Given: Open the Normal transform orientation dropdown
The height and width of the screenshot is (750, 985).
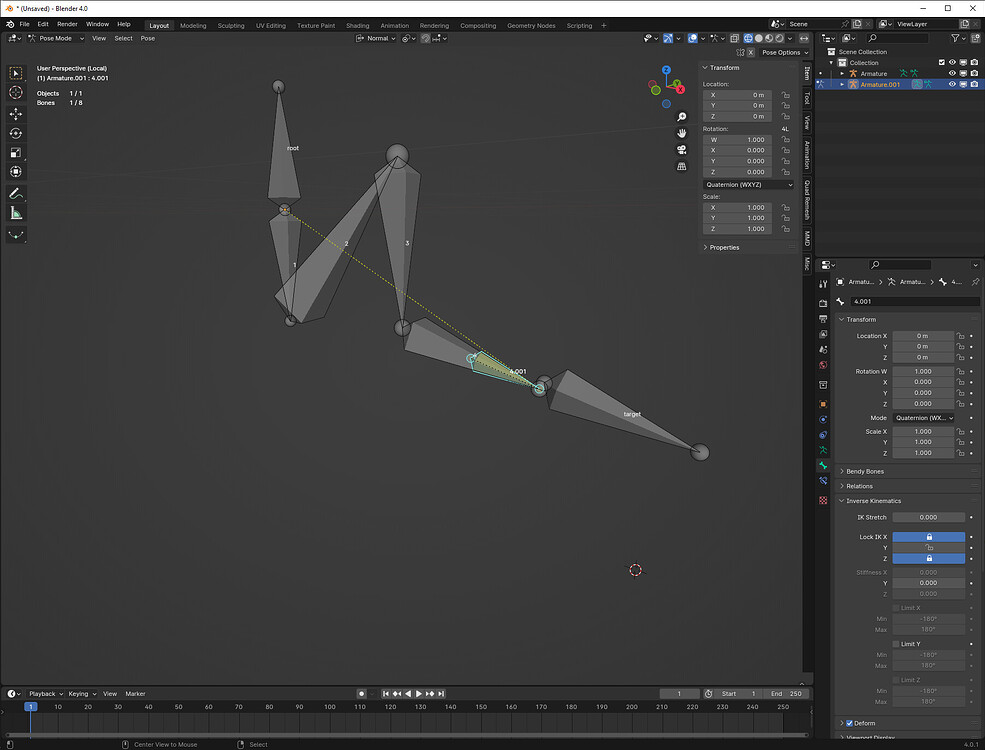Looking at the screenshot, I should (376, 38).
